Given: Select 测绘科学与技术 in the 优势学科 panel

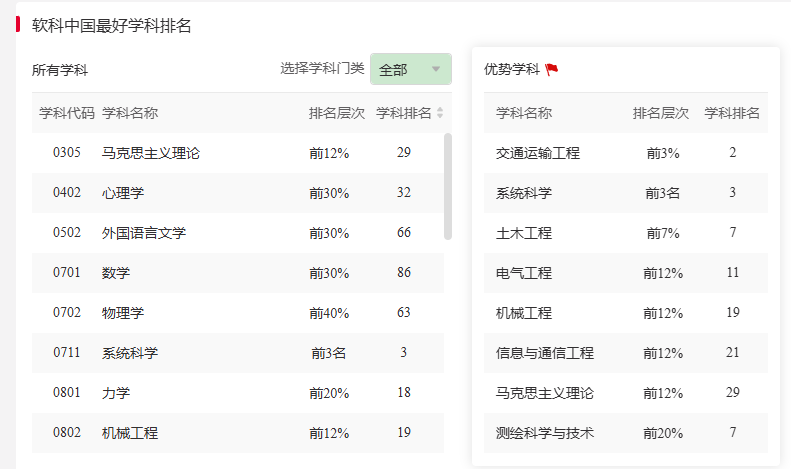Looking at the screenshot, I should coord(544,433).
